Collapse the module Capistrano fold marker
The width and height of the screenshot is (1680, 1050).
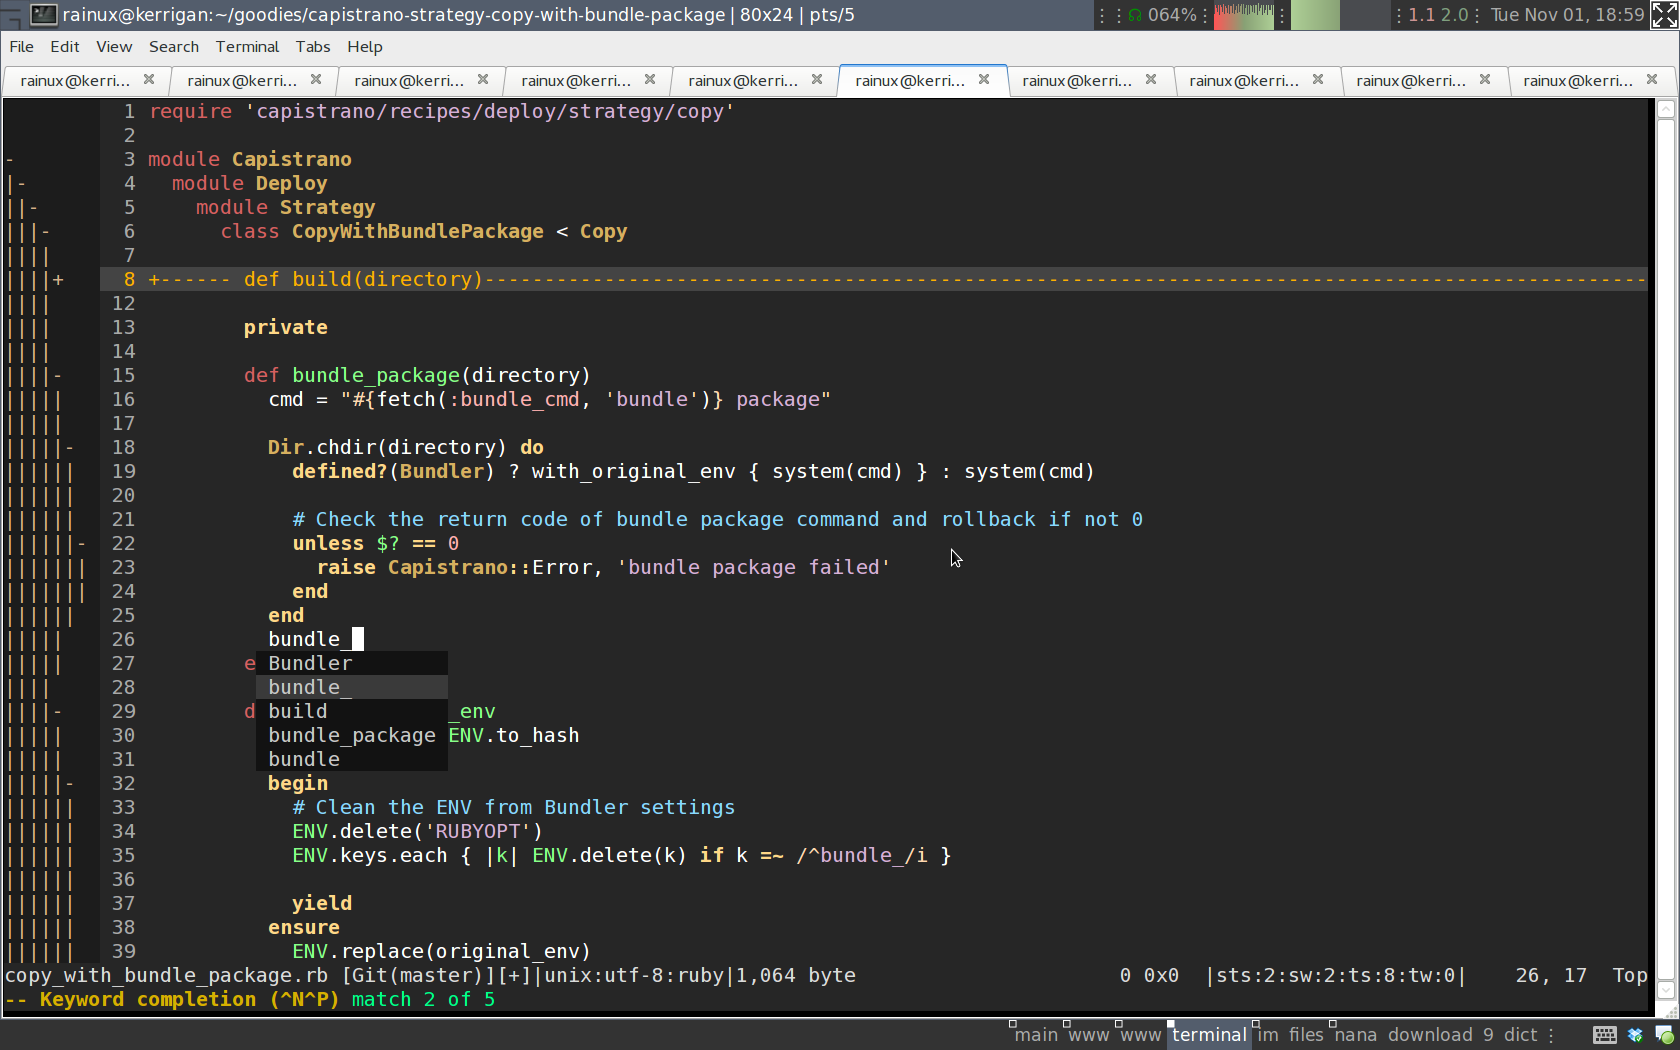click(x=10, y=159)
